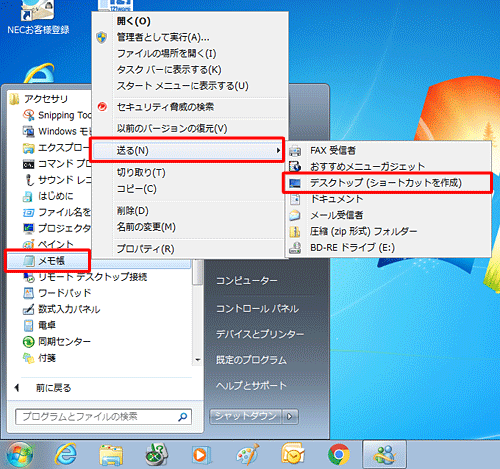
Task: Choose 管理者として実行(A)...
Action: (x=163, y=37)
